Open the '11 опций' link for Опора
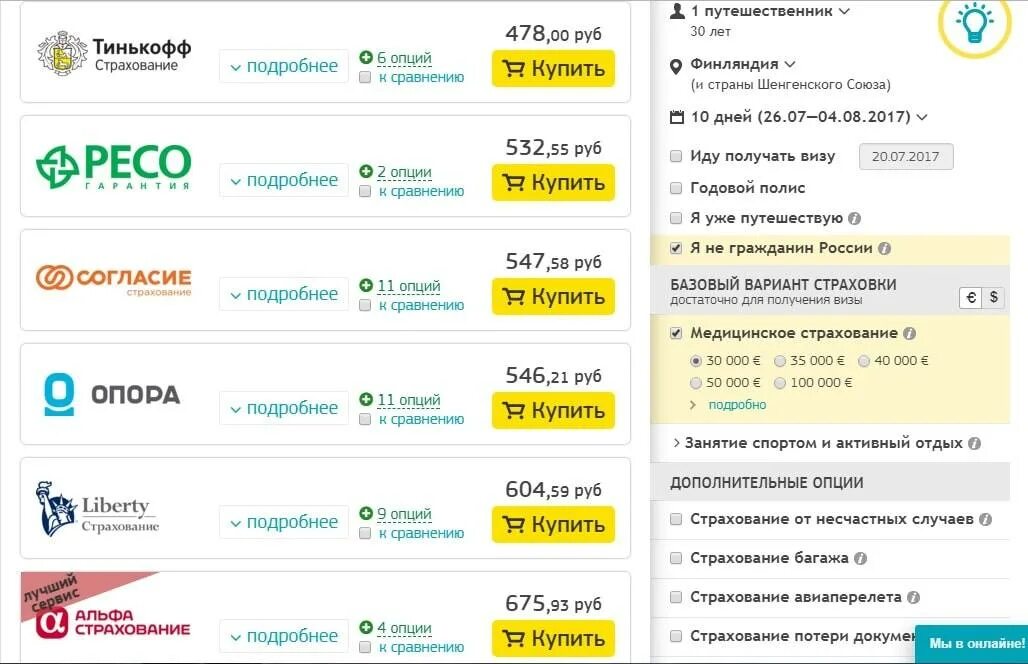Screen dimensions: 1028x664 coord(408,400)
